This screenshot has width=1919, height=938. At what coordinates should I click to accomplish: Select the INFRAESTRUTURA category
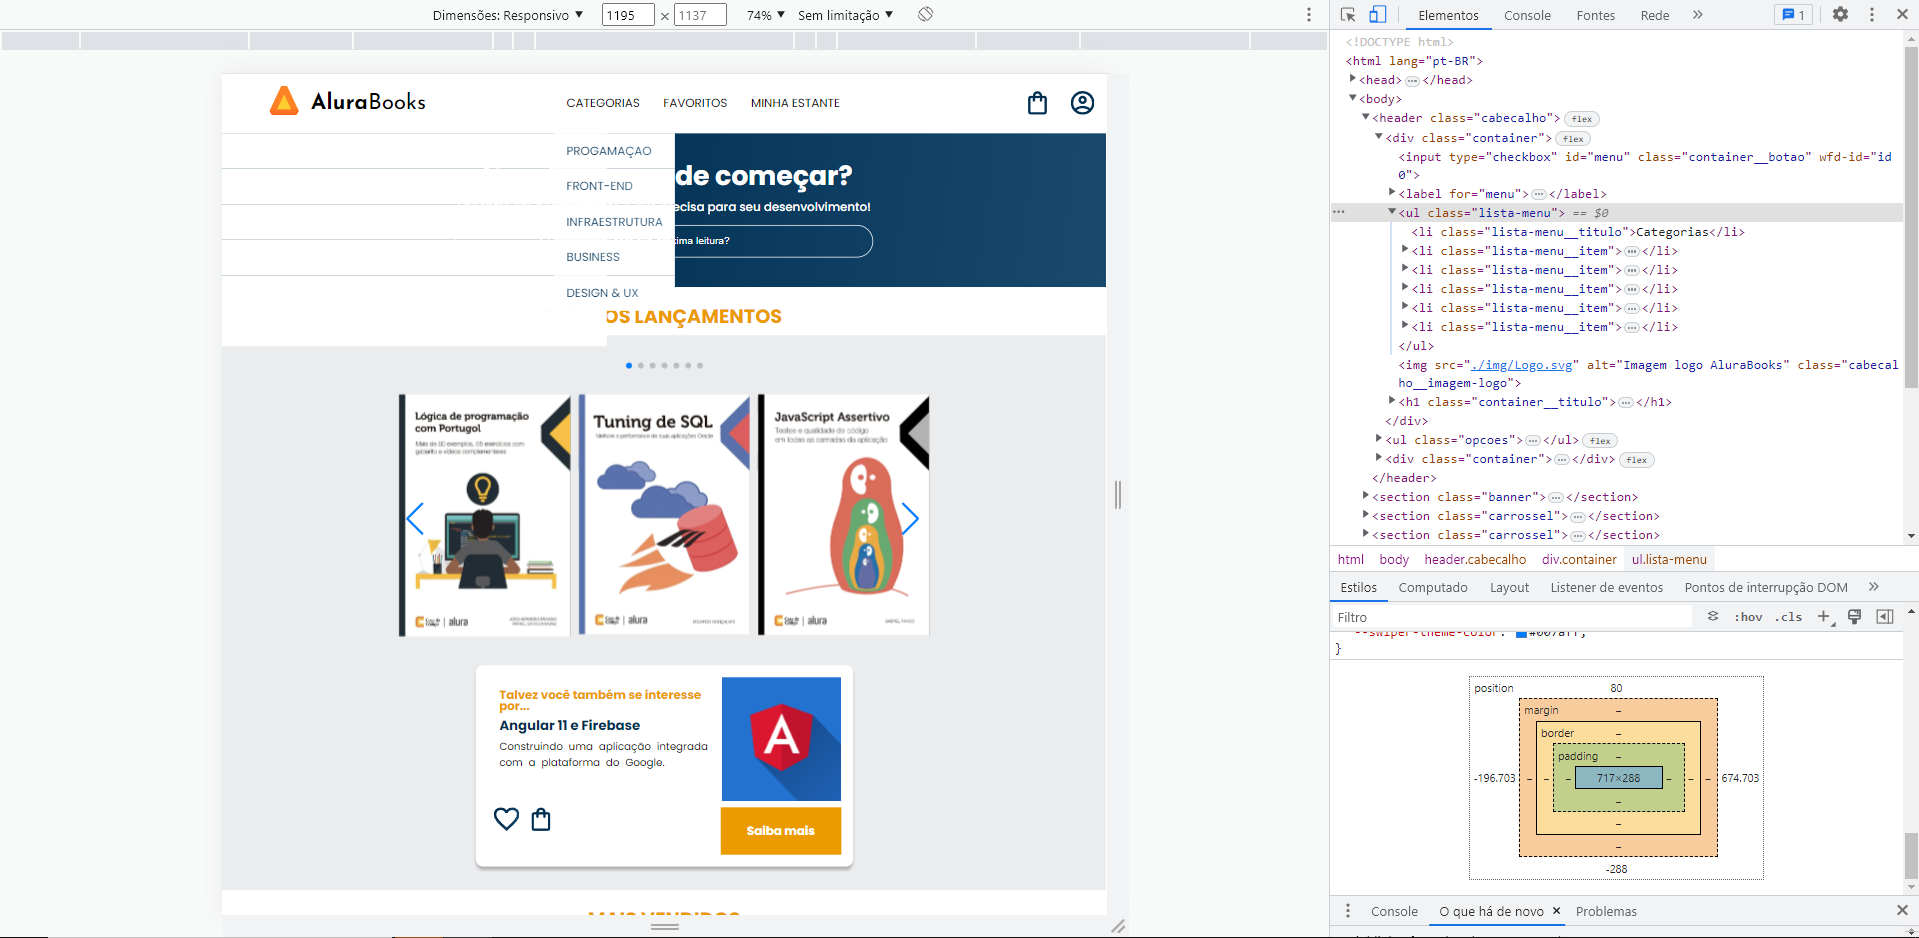(x=614, y=222)
